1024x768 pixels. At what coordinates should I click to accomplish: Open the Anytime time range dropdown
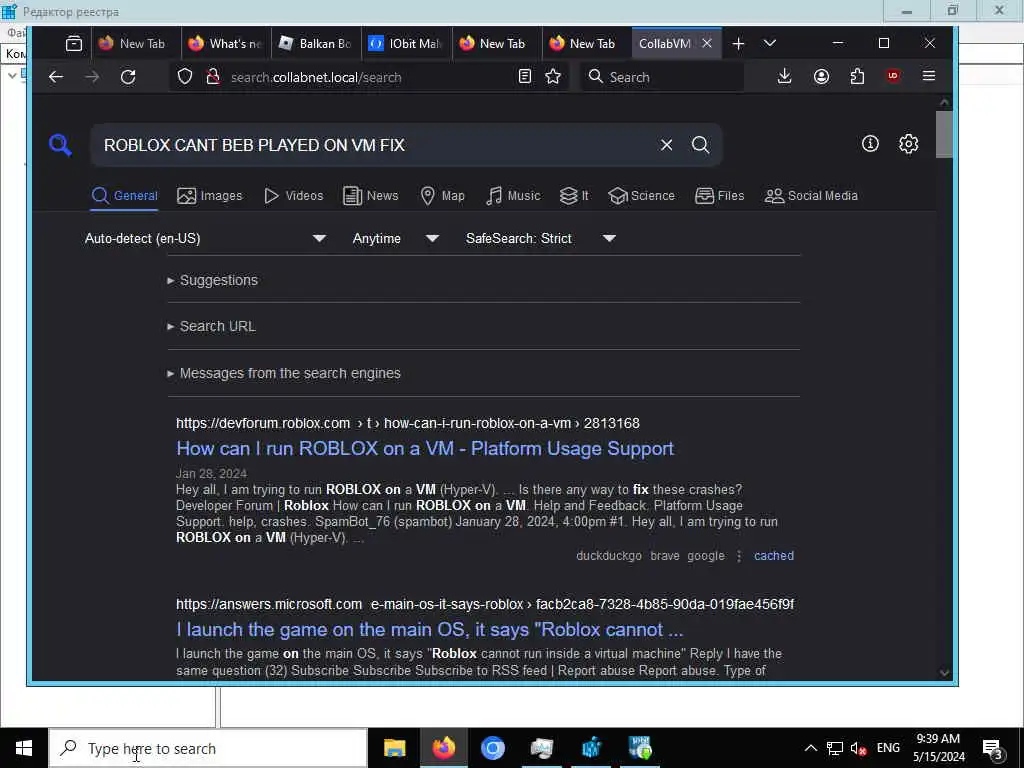(x=395, y=238)
